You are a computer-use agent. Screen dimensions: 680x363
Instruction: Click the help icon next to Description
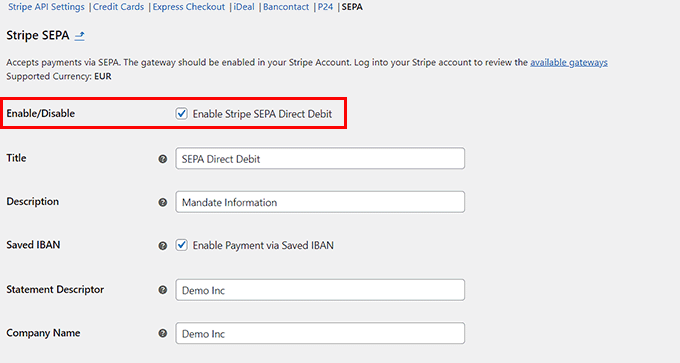point(163,203)
